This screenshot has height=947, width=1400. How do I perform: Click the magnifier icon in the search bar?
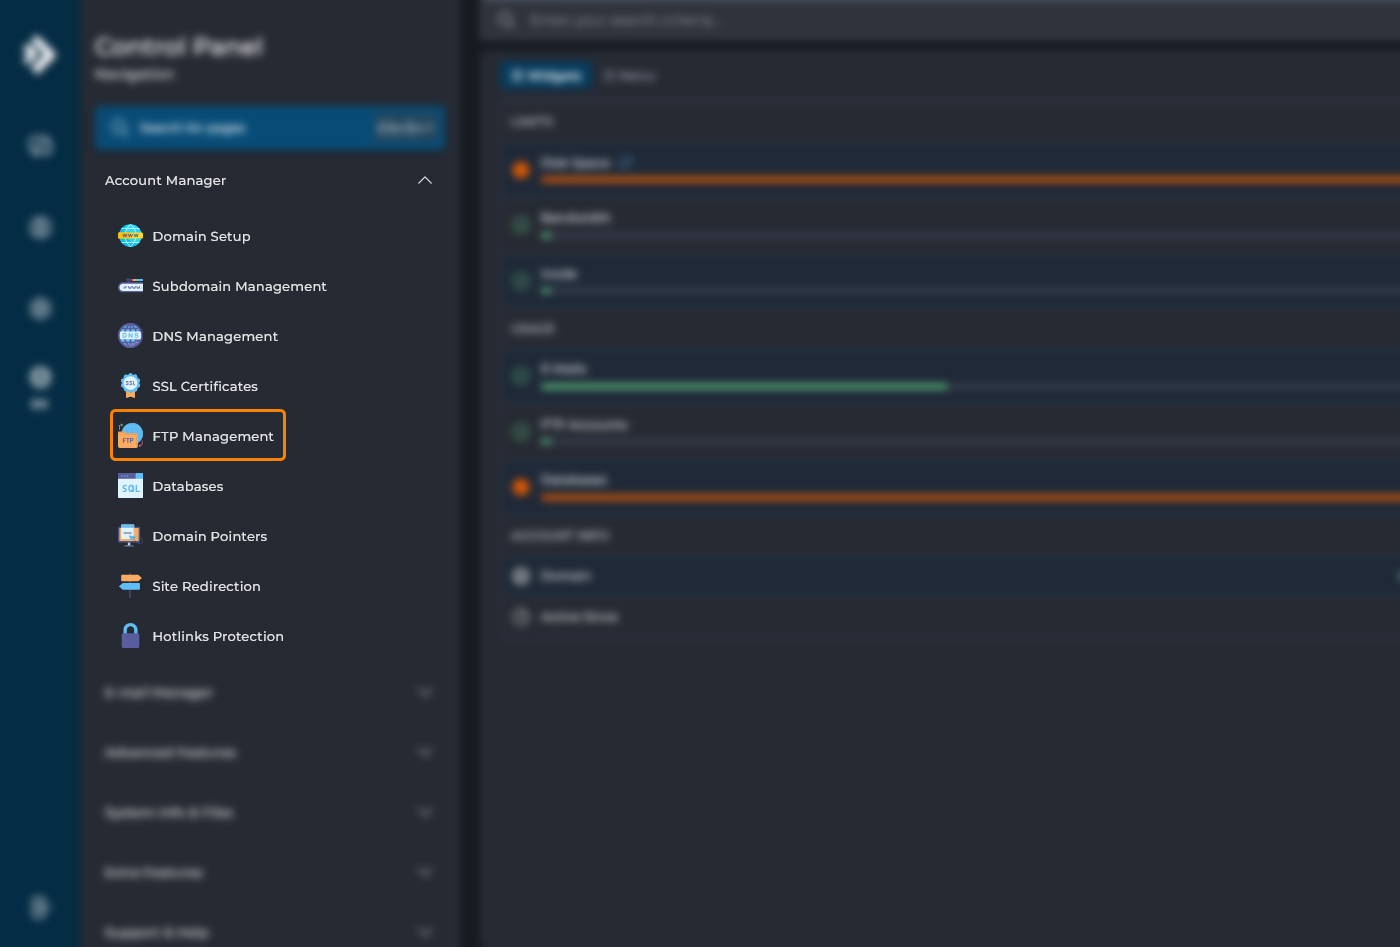(119, 127)
